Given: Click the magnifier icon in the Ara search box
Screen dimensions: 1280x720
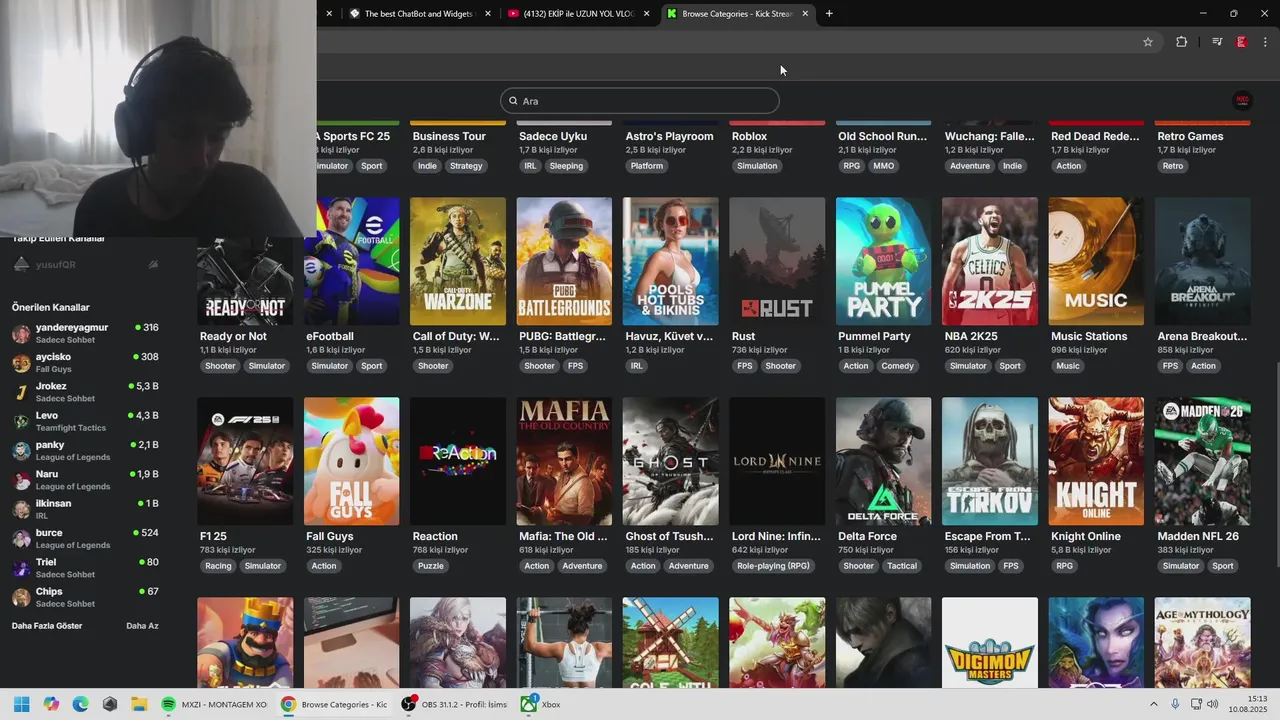Looking at the screenshot, I should (513, 101).
